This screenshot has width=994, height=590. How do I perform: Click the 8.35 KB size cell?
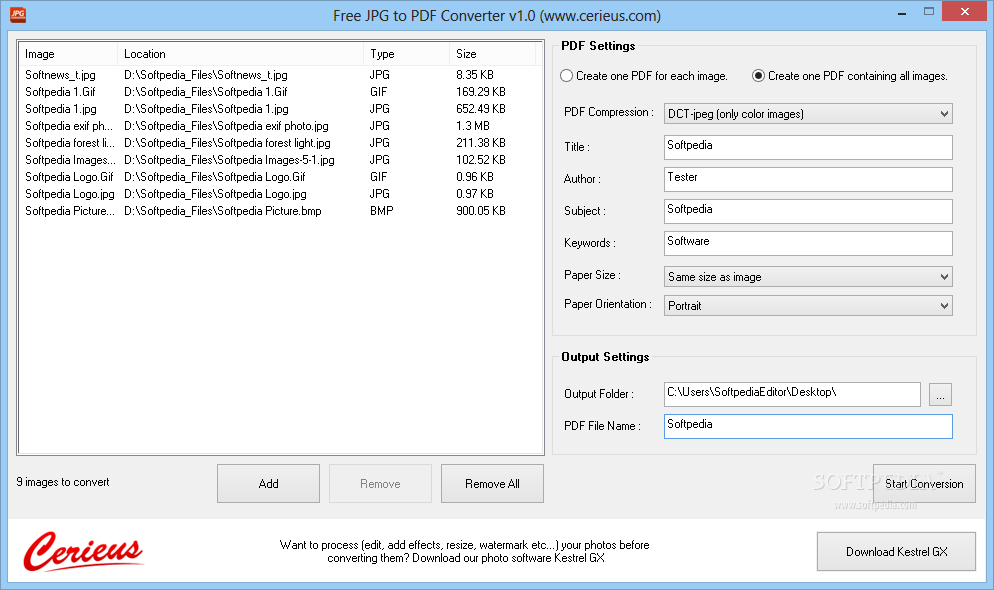475,75
